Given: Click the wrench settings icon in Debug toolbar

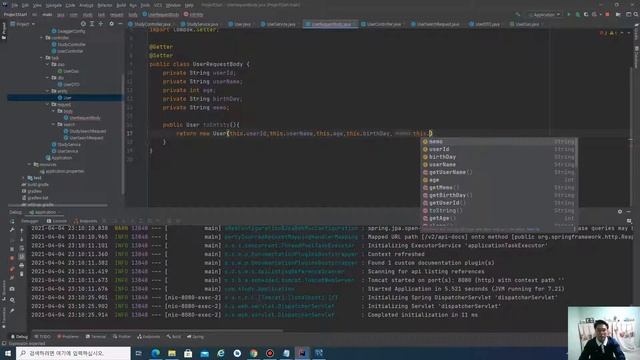Looking at the screenshot, I should click(12, 230).
